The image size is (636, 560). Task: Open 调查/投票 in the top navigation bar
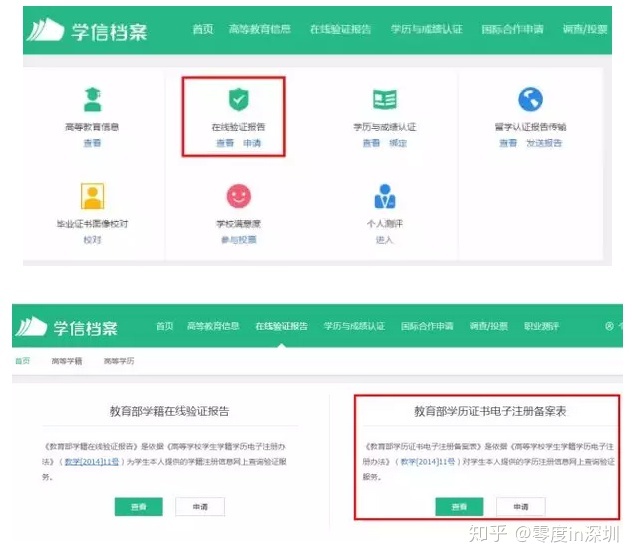(584, 29)
